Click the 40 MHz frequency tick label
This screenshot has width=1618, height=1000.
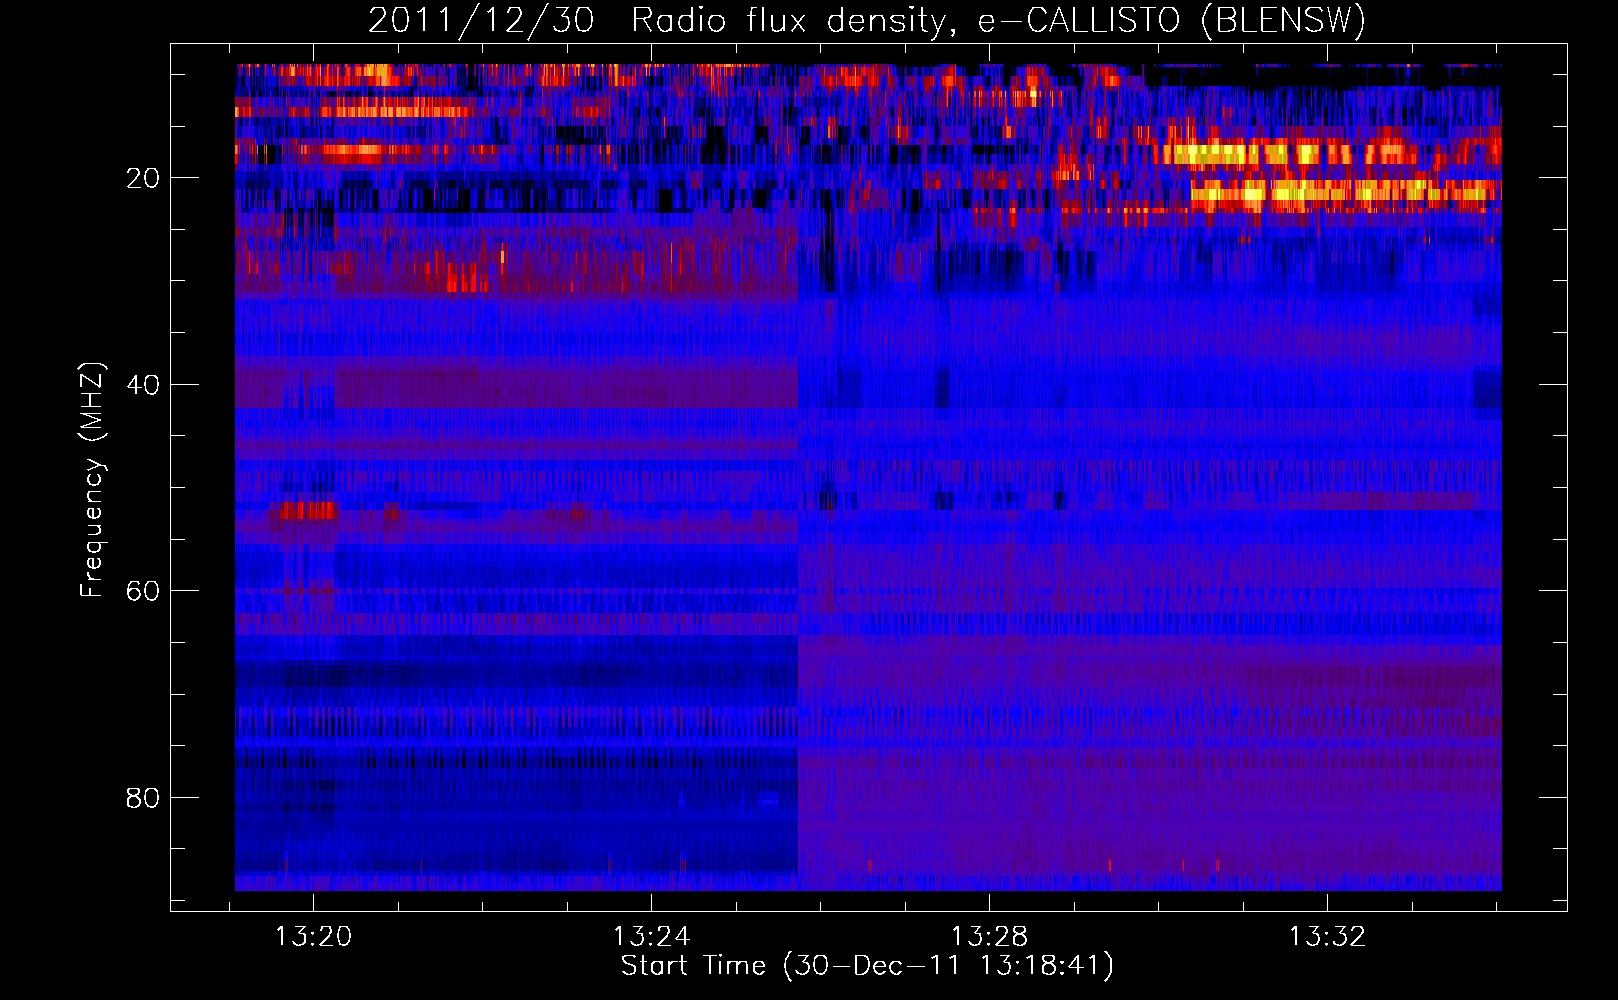144,385
